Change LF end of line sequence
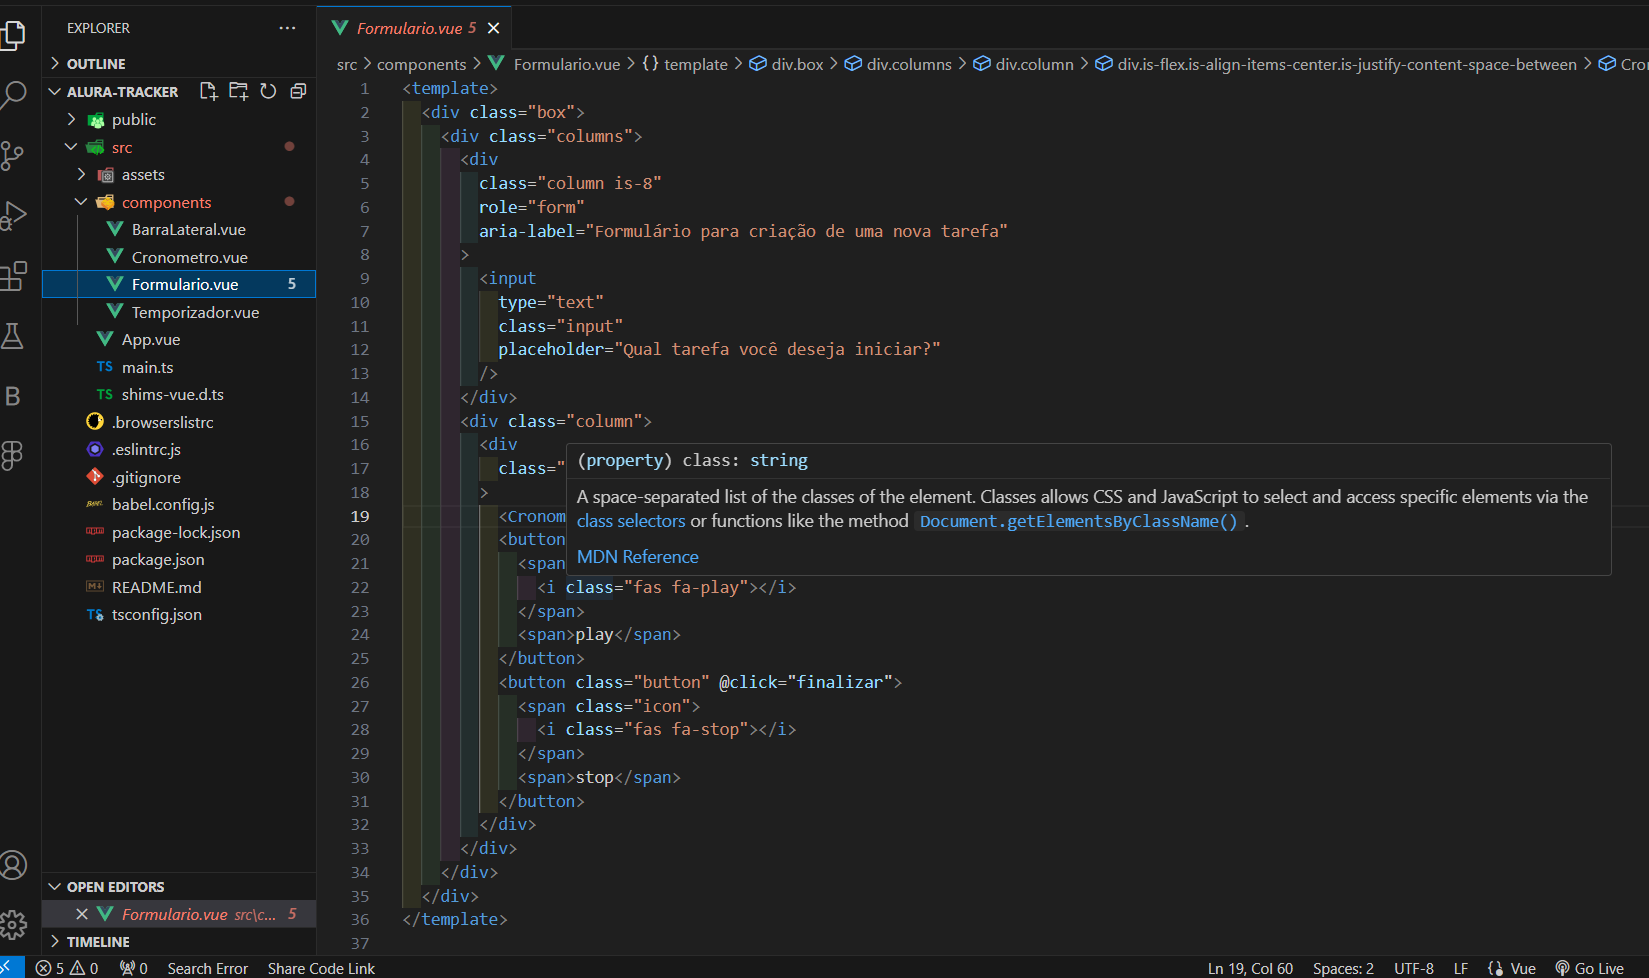The height and width of the screenshot is (978, 1649). tap(1461, 968)
